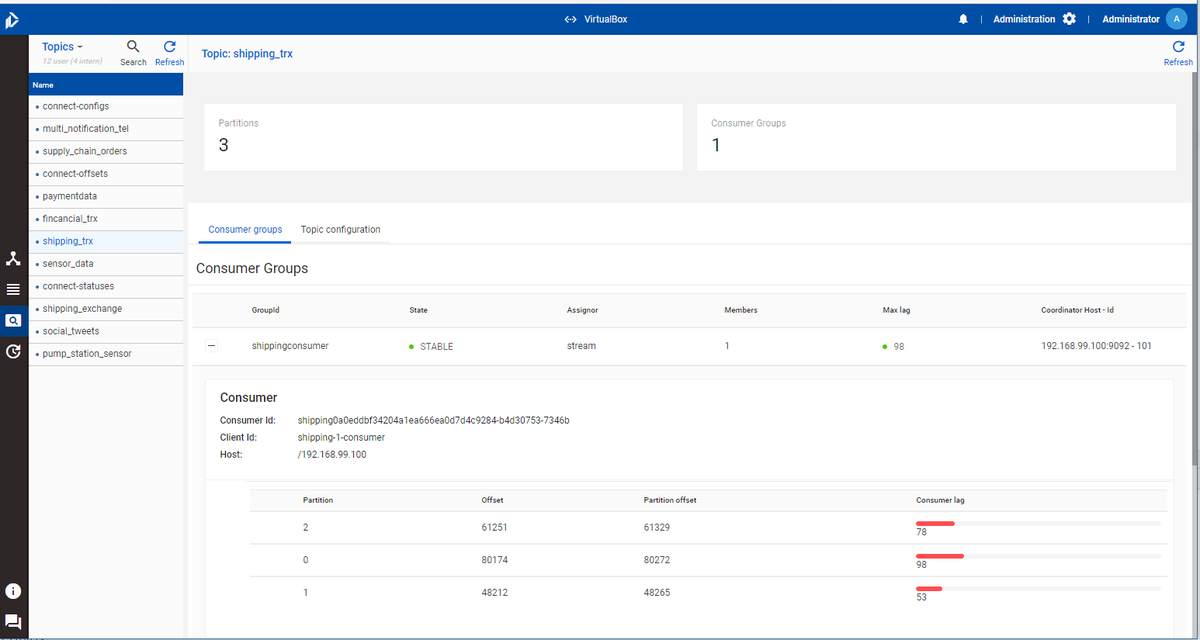Click the Administrator avatar circle

click(x=1175, y=19)
